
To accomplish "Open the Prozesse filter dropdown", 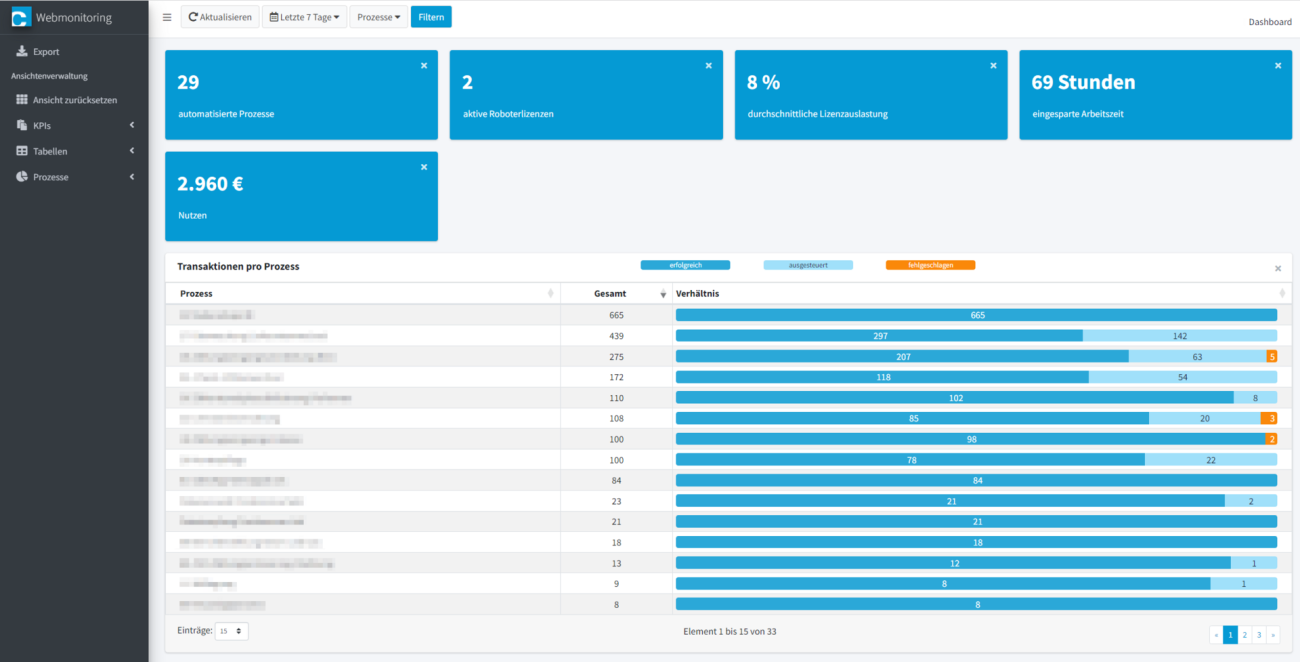I will point(378,16).
